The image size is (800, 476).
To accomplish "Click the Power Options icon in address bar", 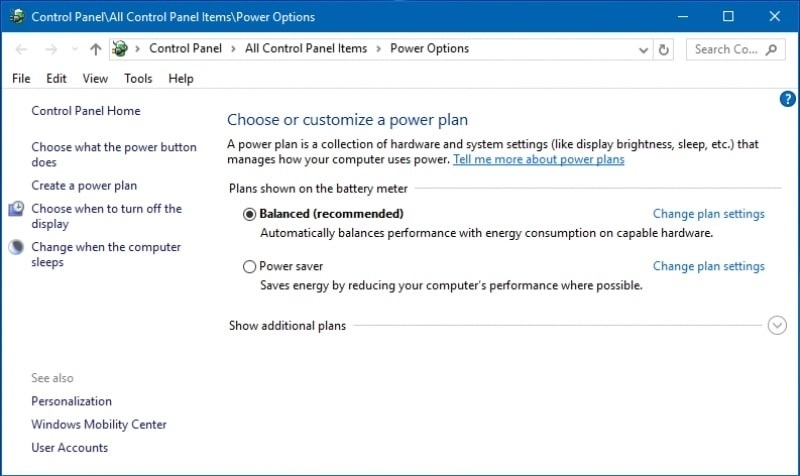I will [120, 48].
